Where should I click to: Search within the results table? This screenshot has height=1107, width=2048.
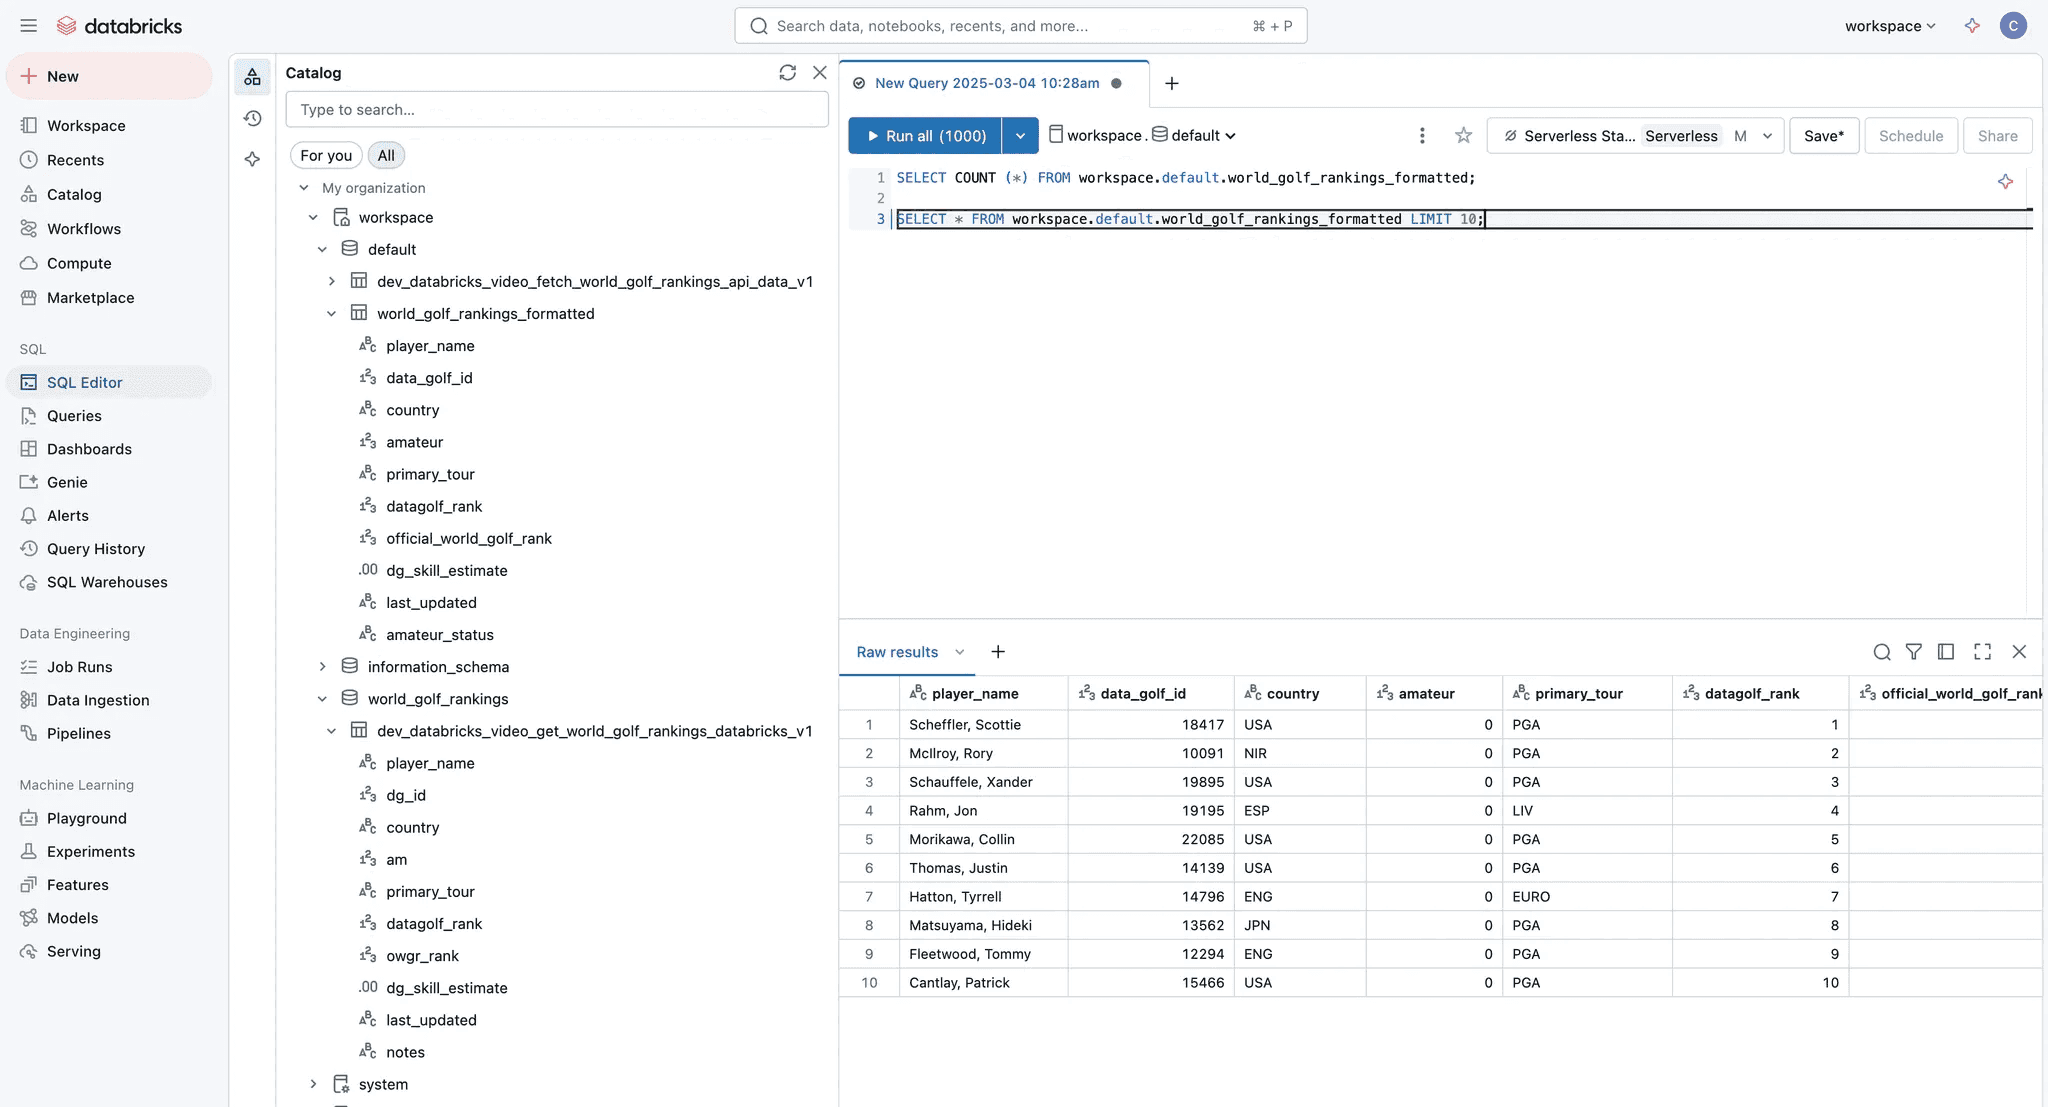[1881, 652]
